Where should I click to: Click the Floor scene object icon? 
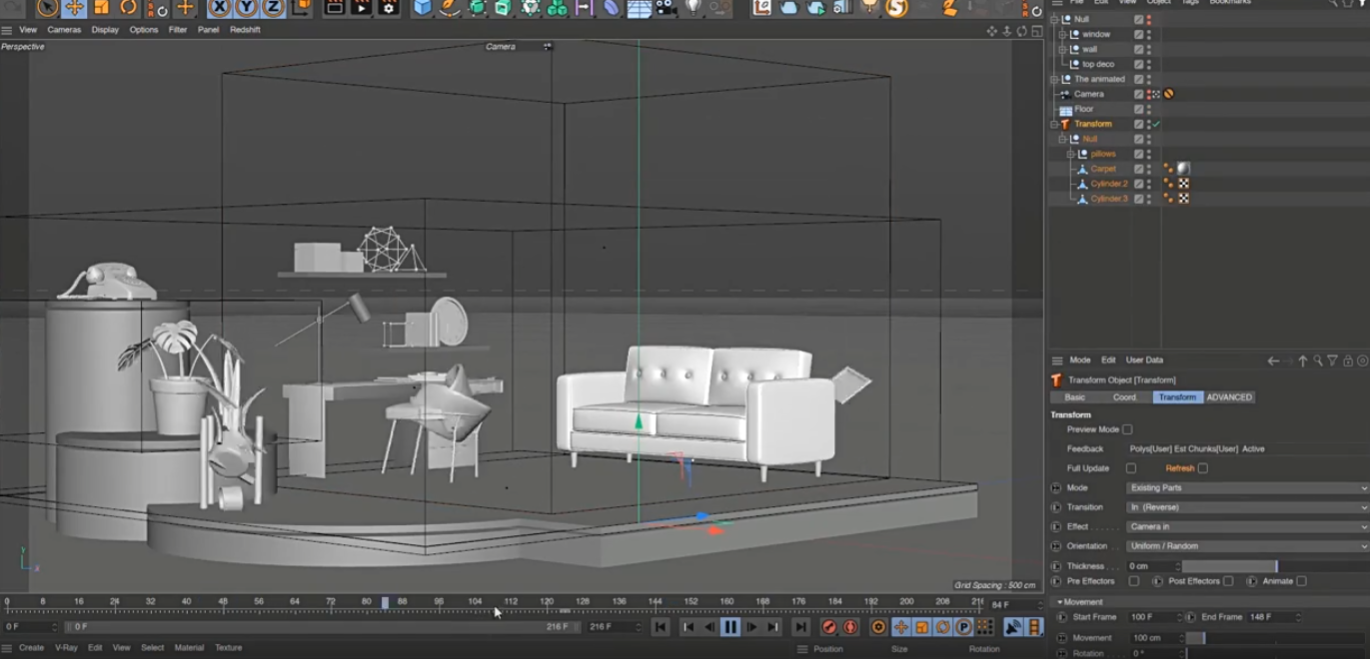(639, 8)
